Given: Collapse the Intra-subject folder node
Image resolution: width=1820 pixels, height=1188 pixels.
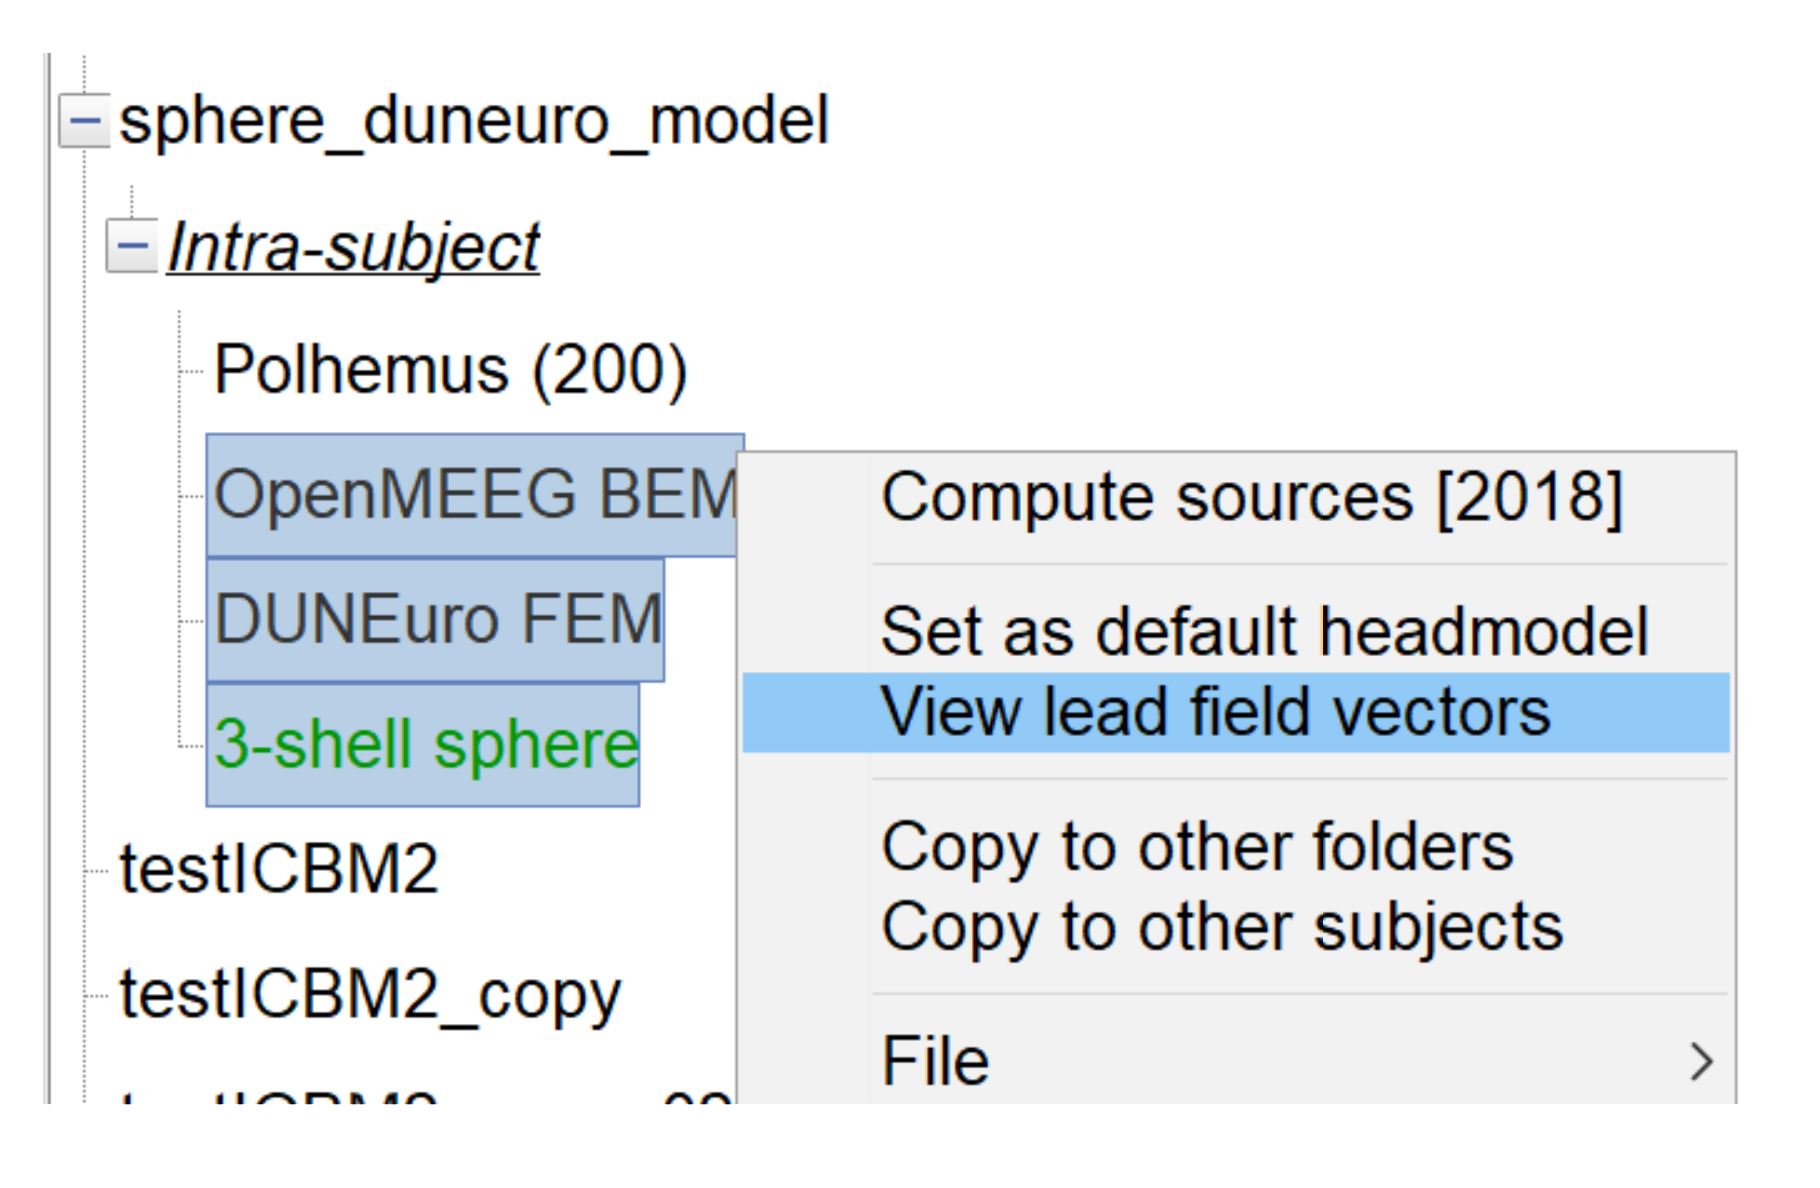Looking at the screenshot, I should [x=131, y=247].
